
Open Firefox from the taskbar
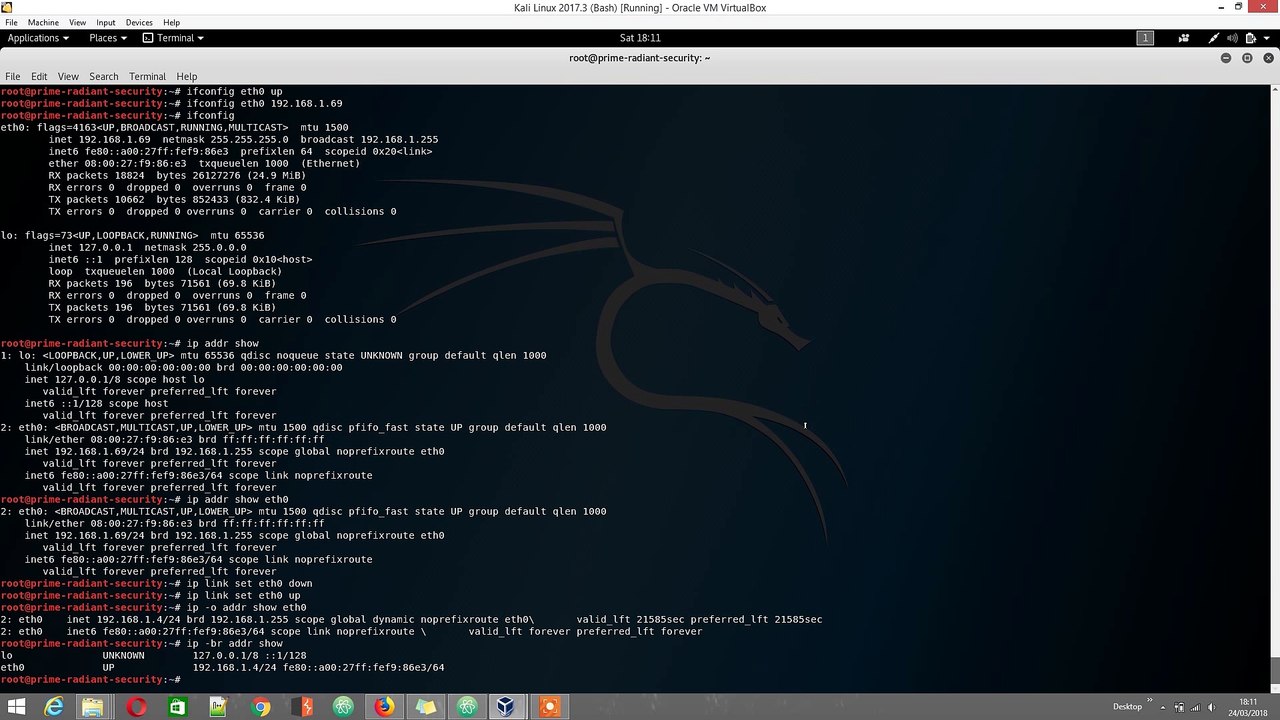click(x=384, y=707)
